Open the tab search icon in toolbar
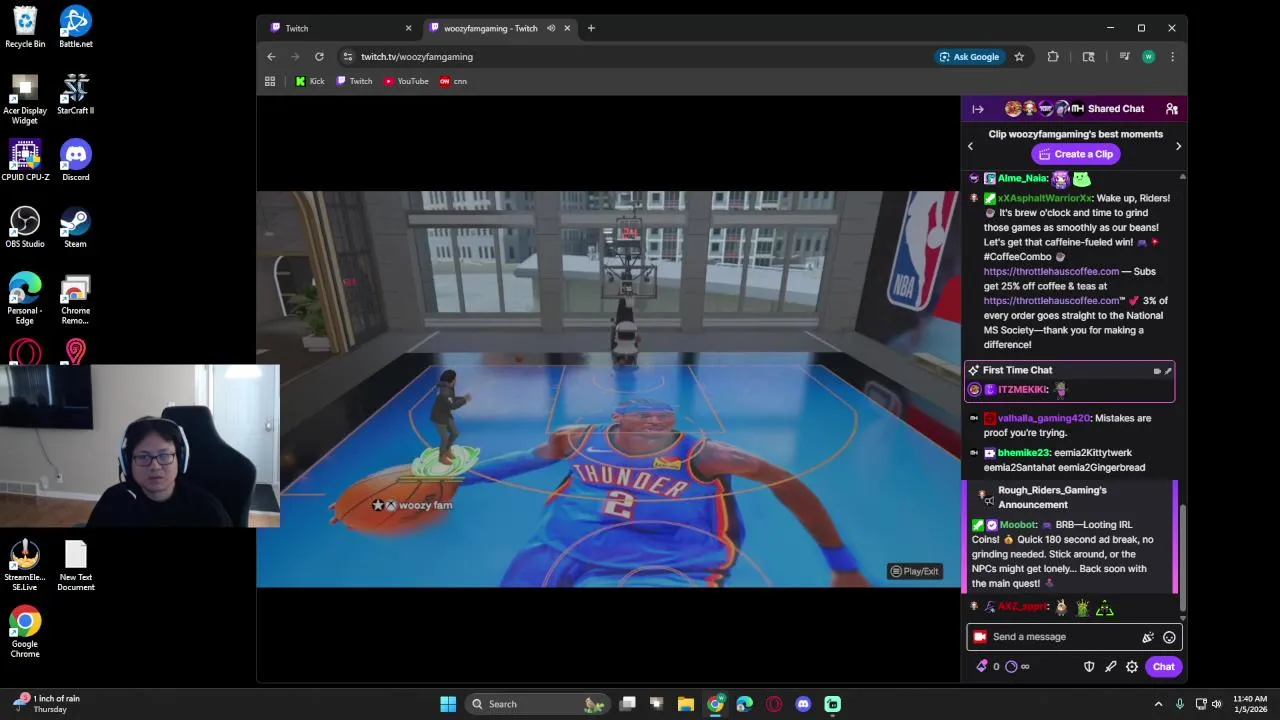Viewport: 1280px width, 720px height. pyautogui.click(x=1089, y=57)
